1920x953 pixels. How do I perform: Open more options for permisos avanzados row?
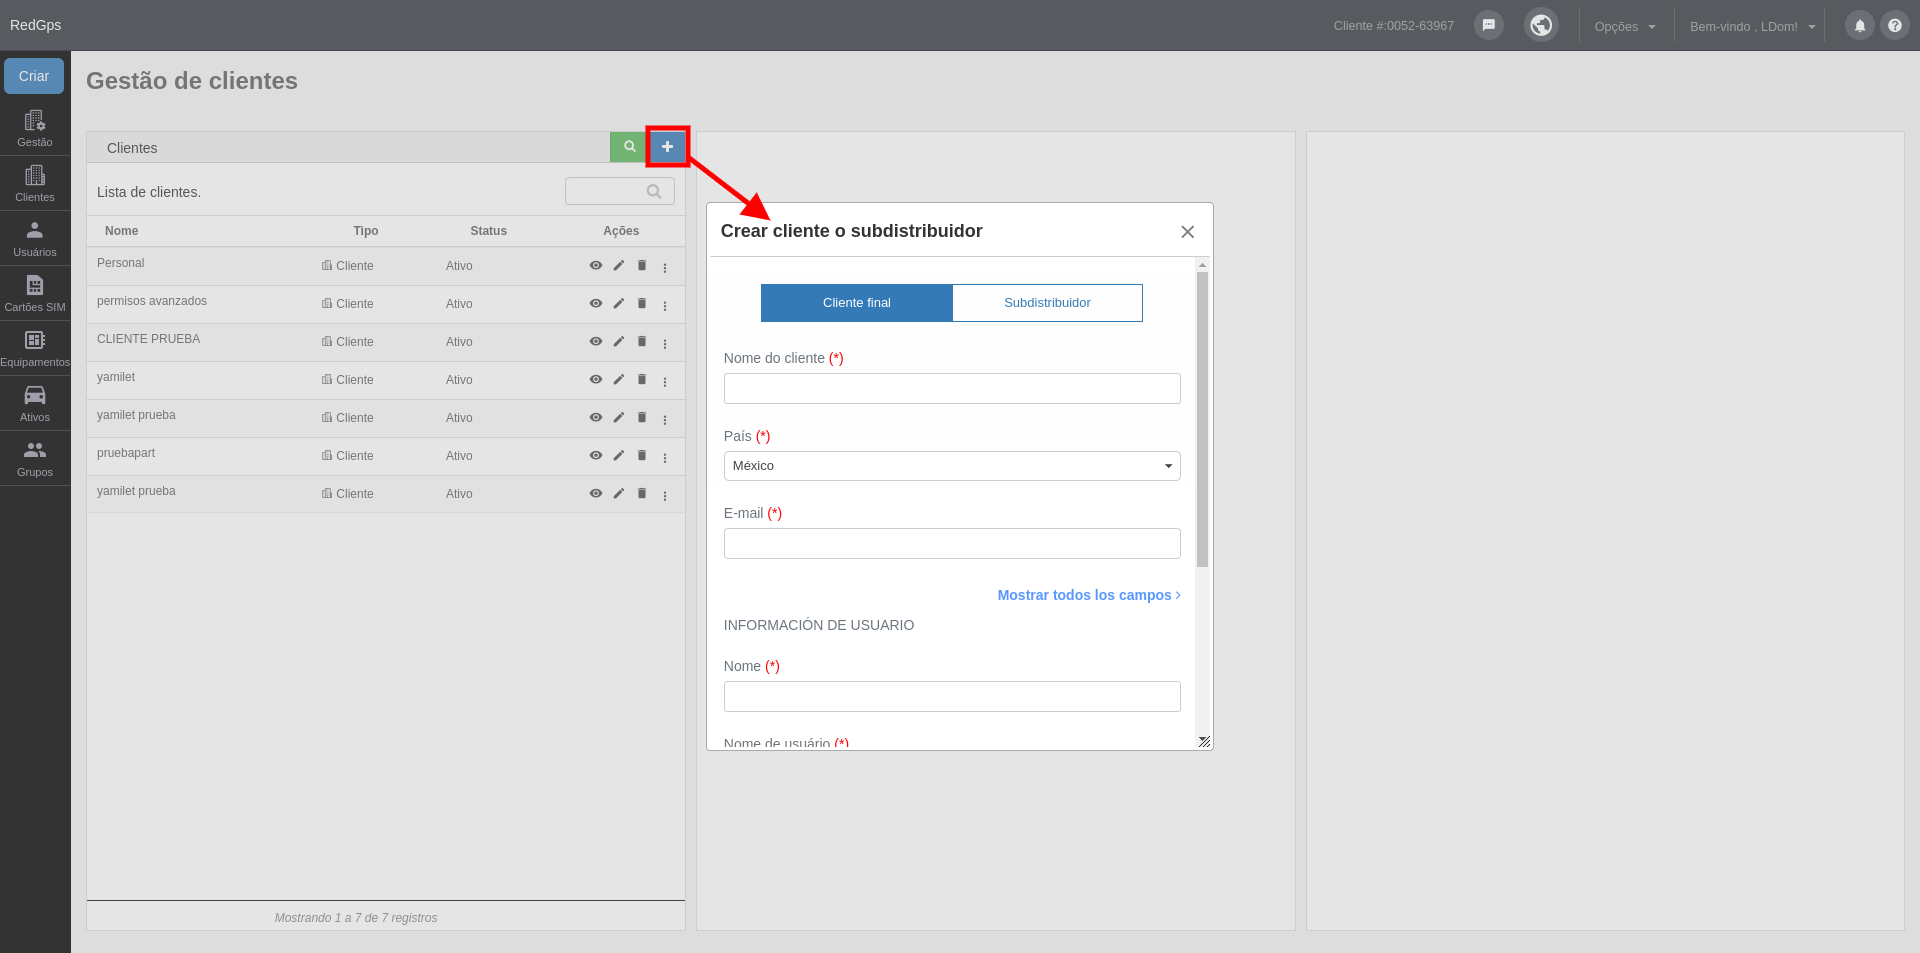click(x=665, y=306)
